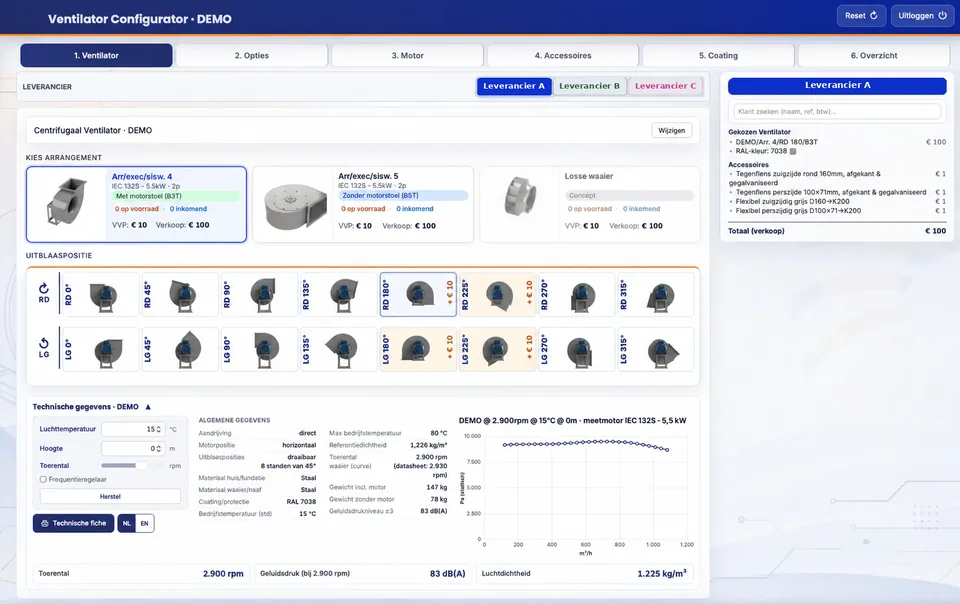Select the LG 135° outlet position fan
Image resolution: width=960 pixels, height=604 pixels.
[339, 349]
